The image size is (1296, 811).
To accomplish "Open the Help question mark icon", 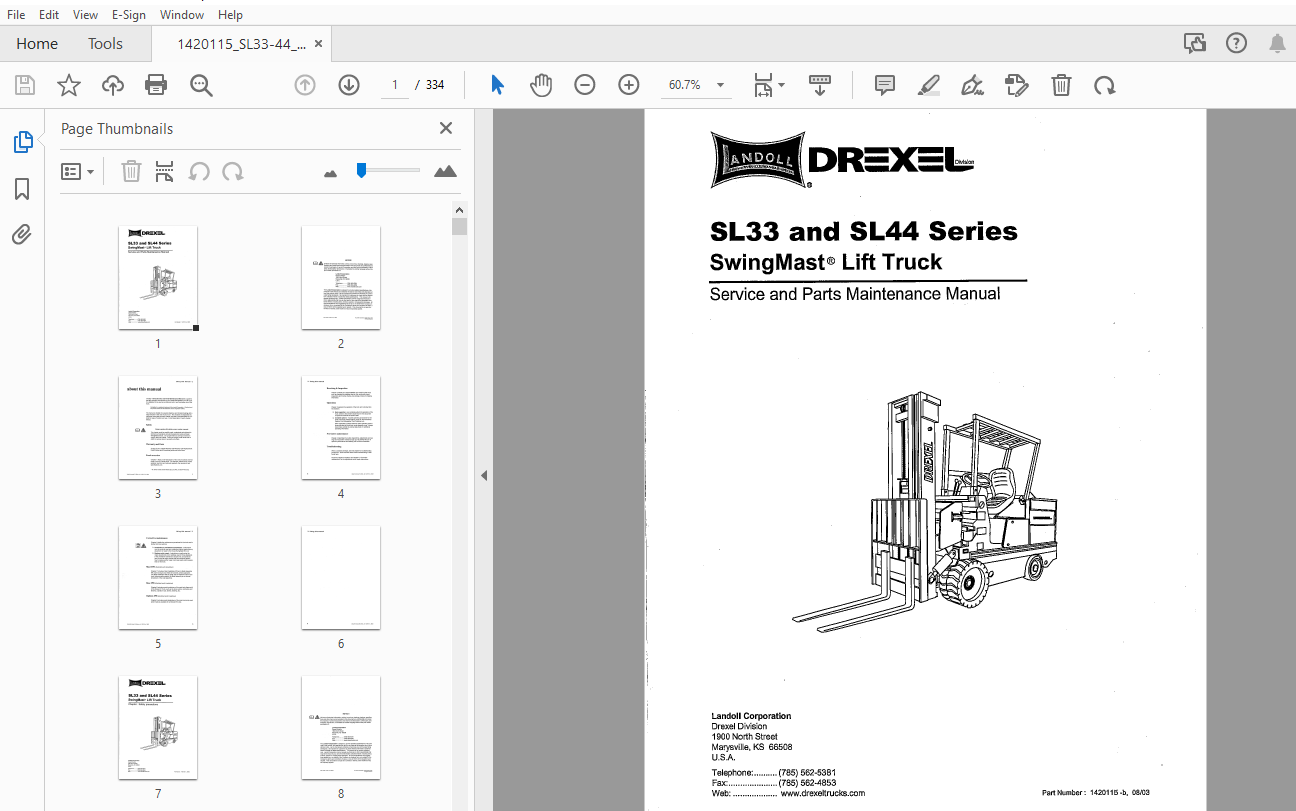I will click(x=1237, y=43).
